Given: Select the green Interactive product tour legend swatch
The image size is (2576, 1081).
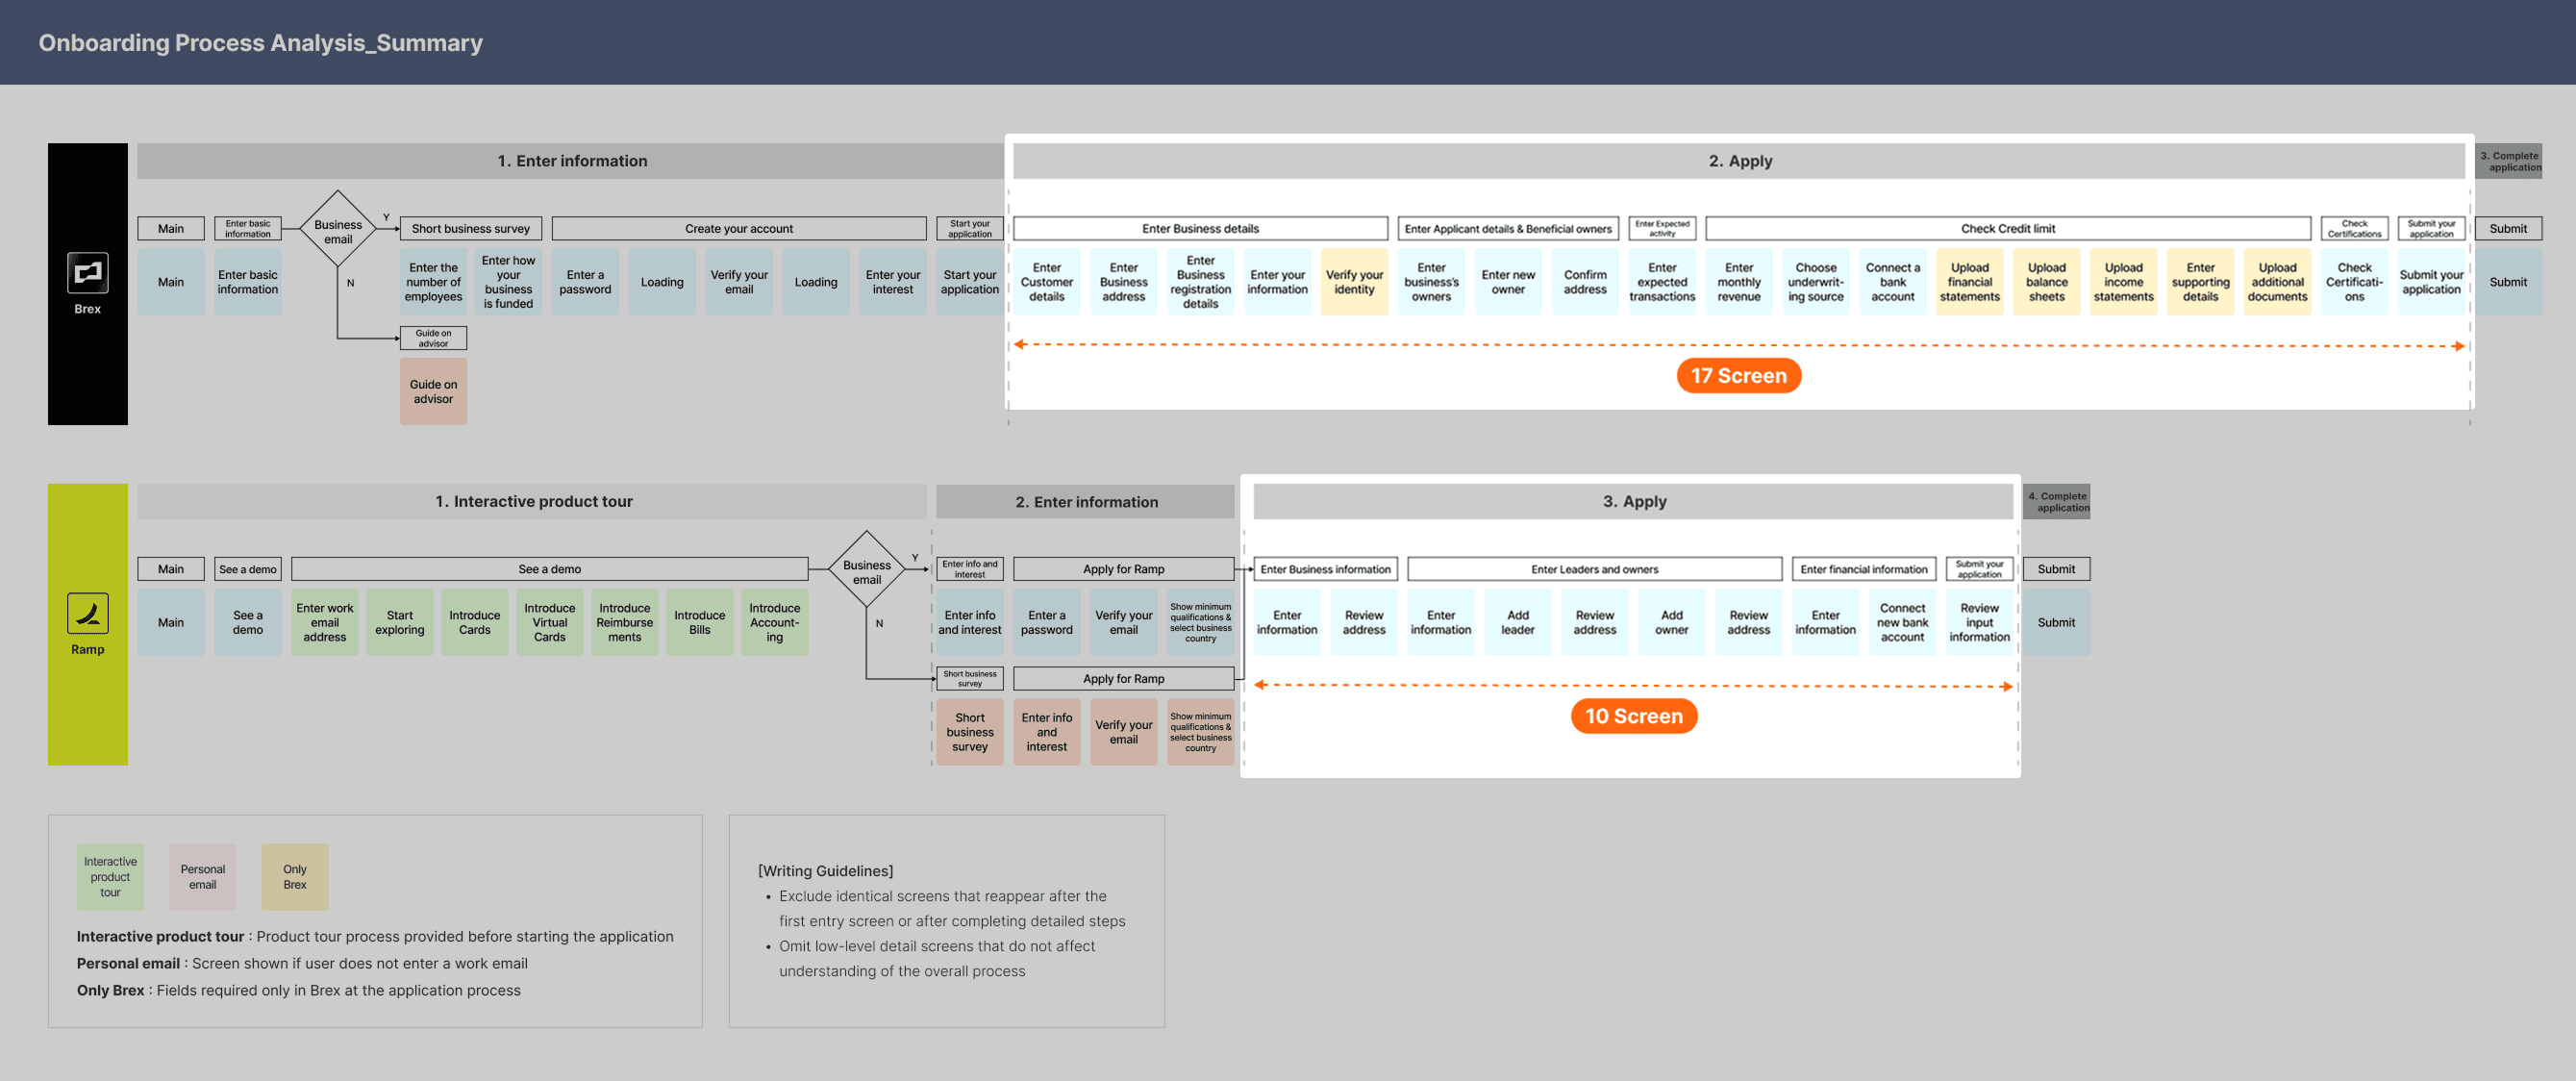Looking at the screenshot, I should [110, 876].
